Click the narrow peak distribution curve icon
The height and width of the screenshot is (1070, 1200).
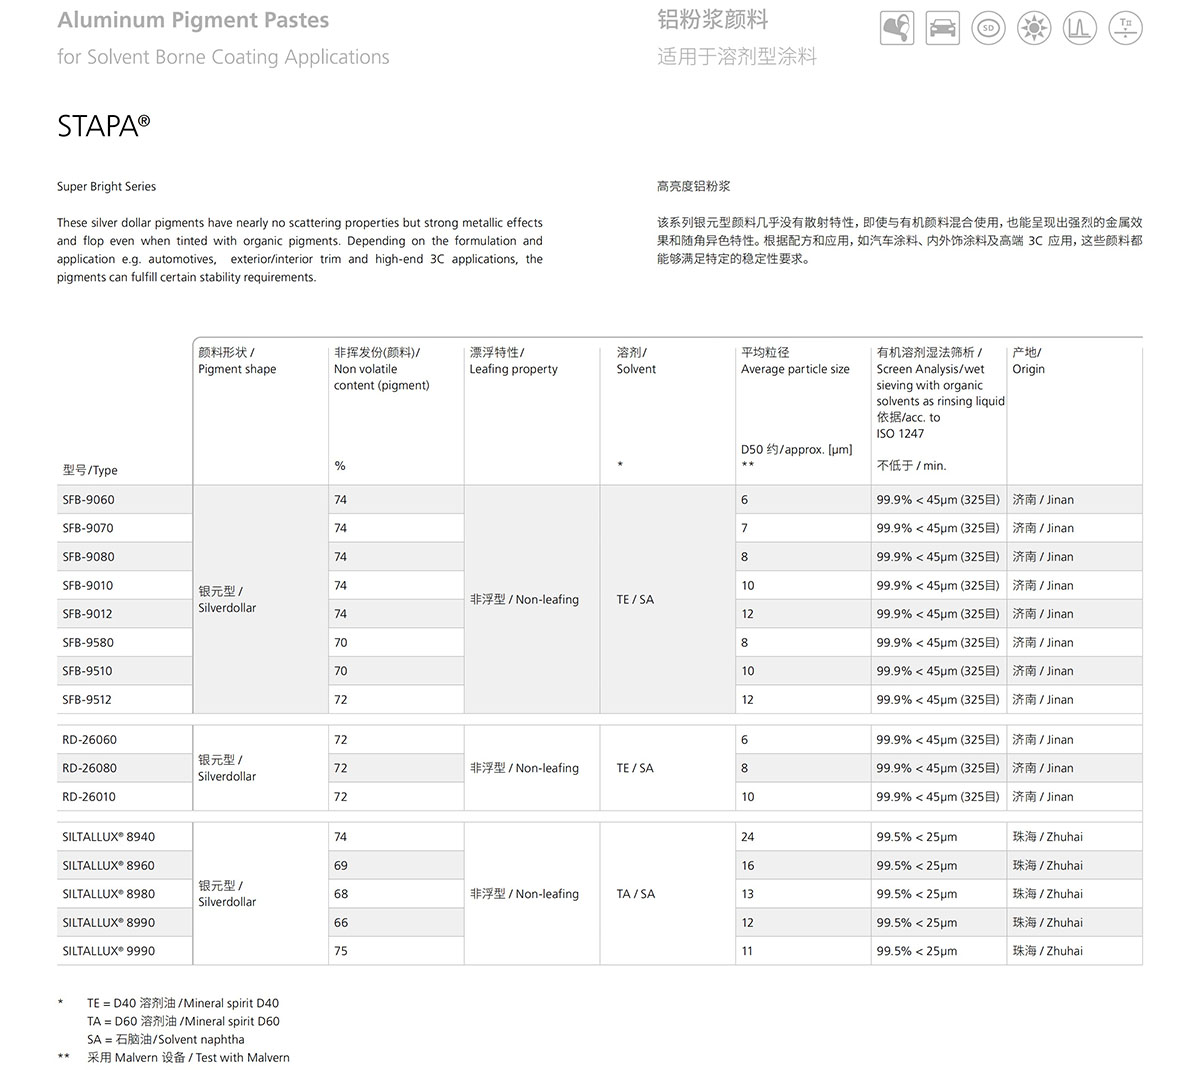[1079, 28]
